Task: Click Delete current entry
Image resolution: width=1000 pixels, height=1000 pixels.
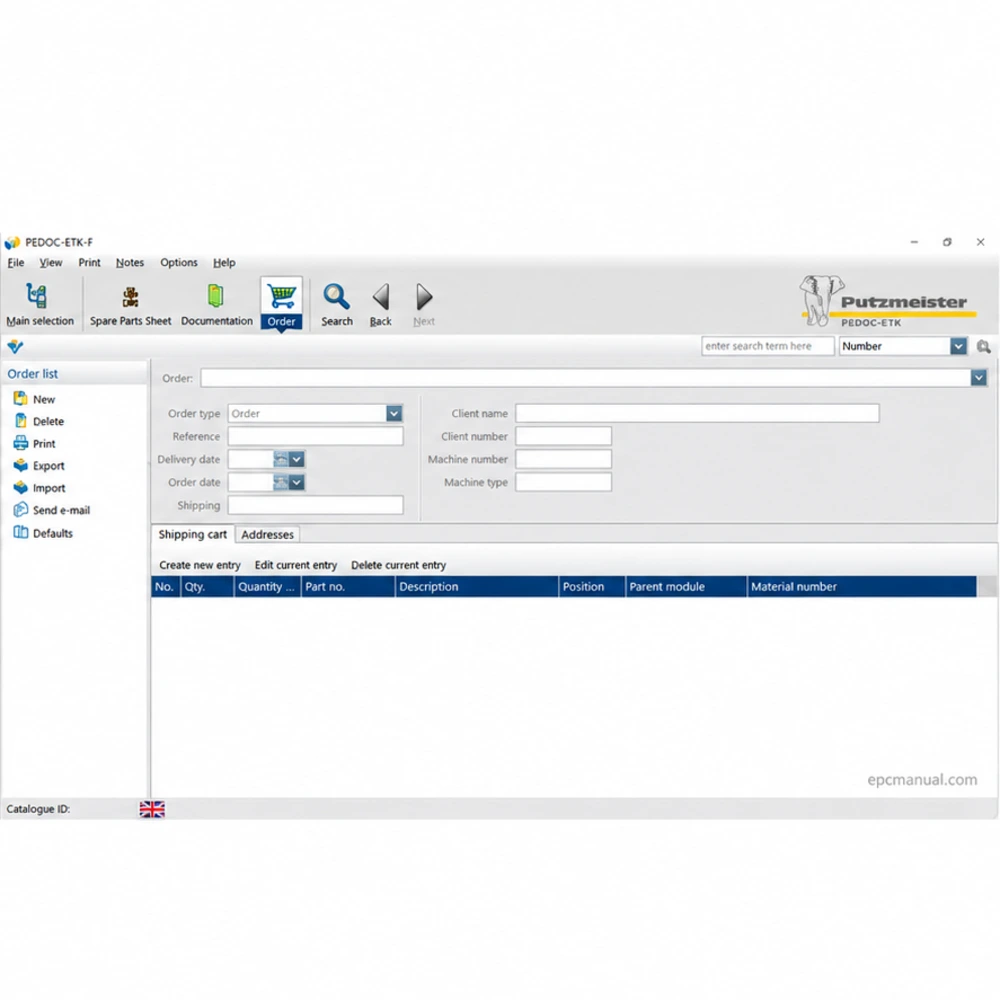Action: [399, 565]
